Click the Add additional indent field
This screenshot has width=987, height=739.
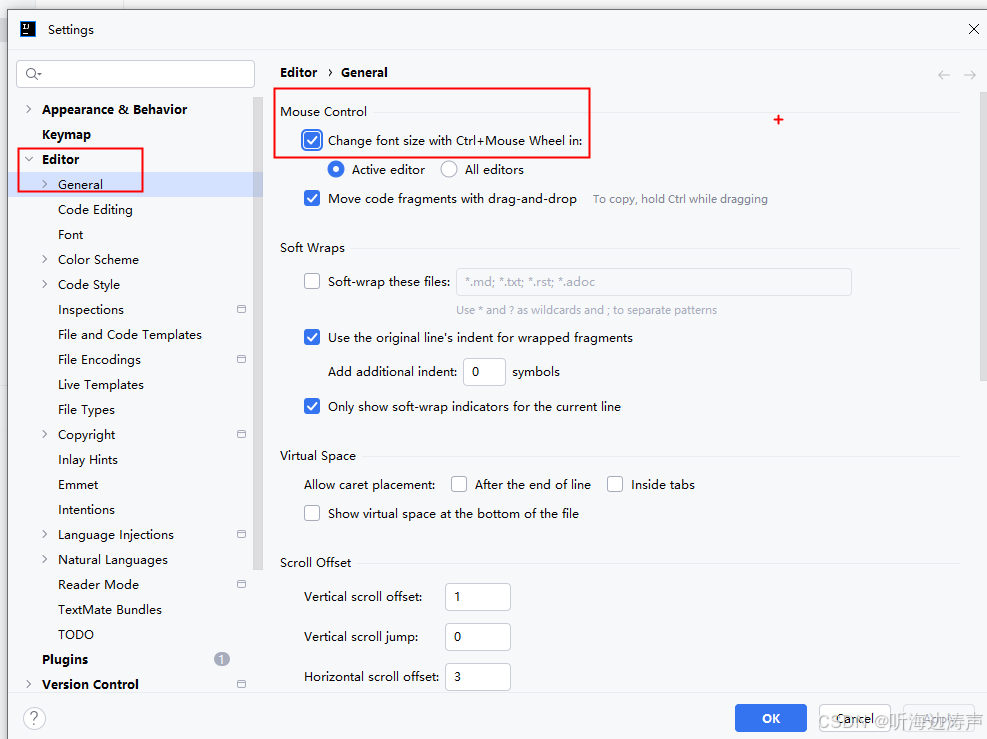[x=484, y=371]
